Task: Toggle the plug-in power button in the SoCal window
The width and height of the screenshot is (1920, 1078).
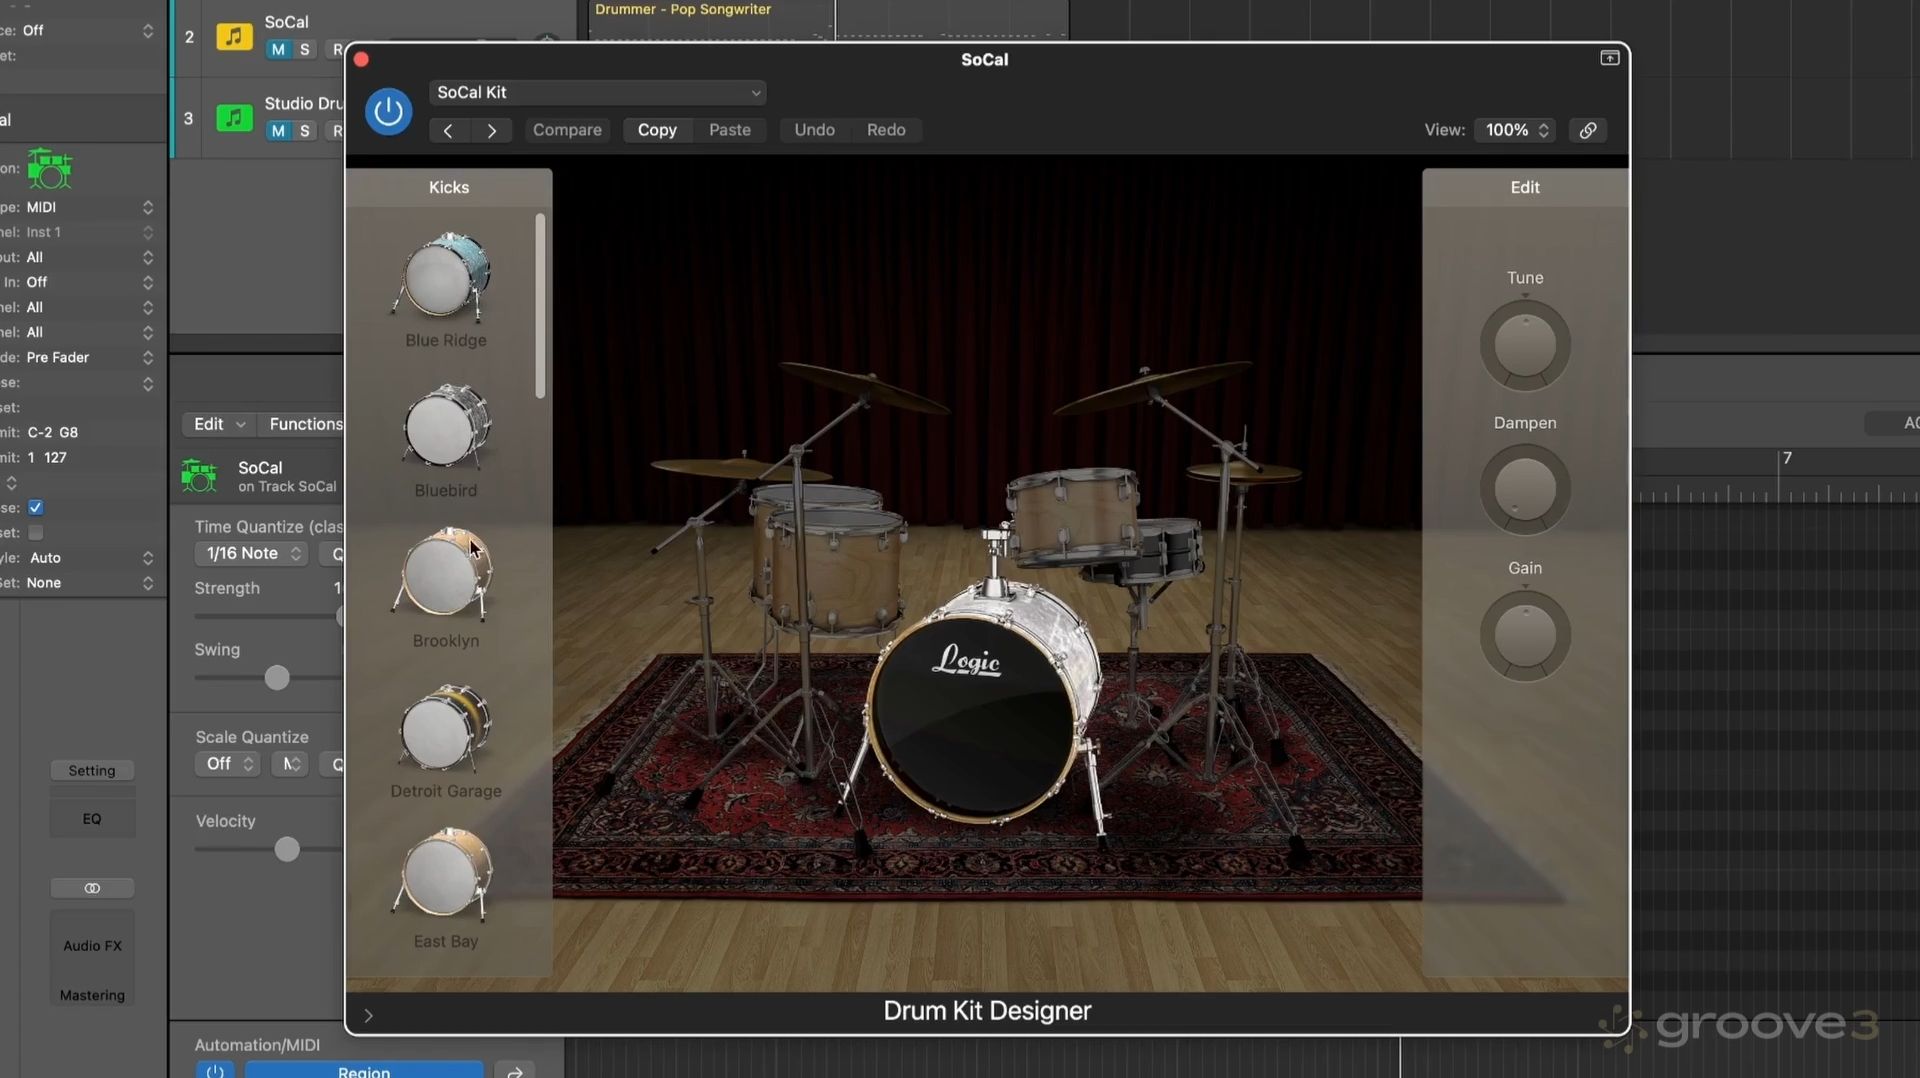Action: (x=388, y=112)
